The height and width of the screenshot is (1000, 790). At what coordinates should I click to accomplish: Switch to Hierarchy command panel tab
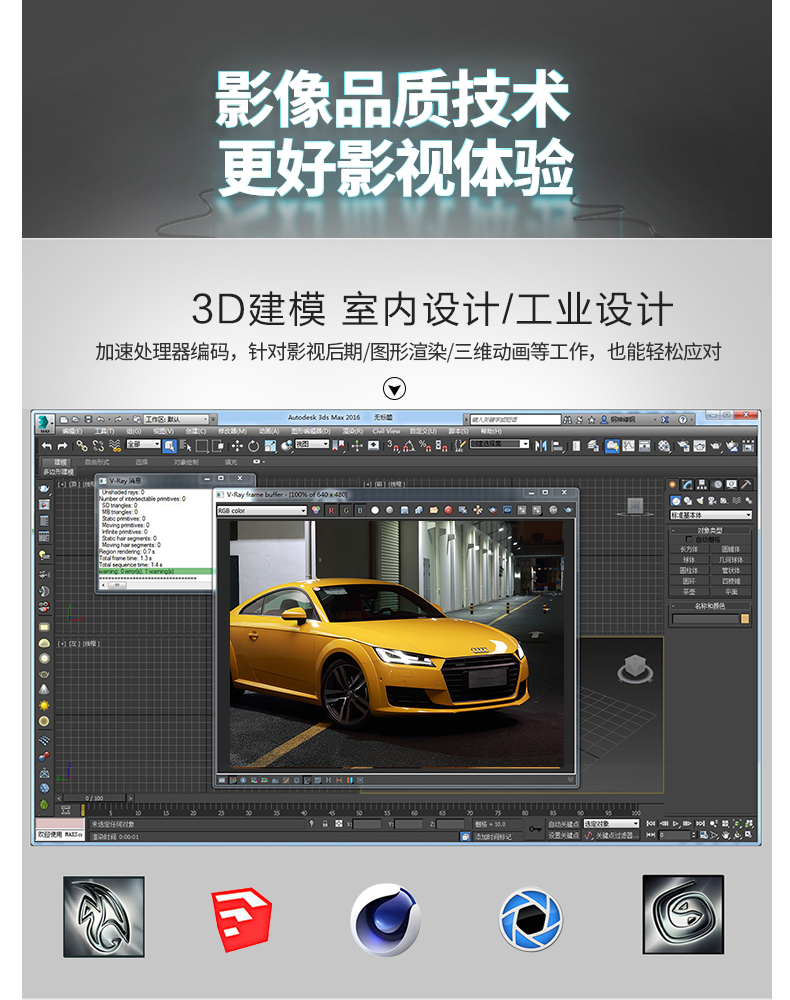tap(702, 485)
